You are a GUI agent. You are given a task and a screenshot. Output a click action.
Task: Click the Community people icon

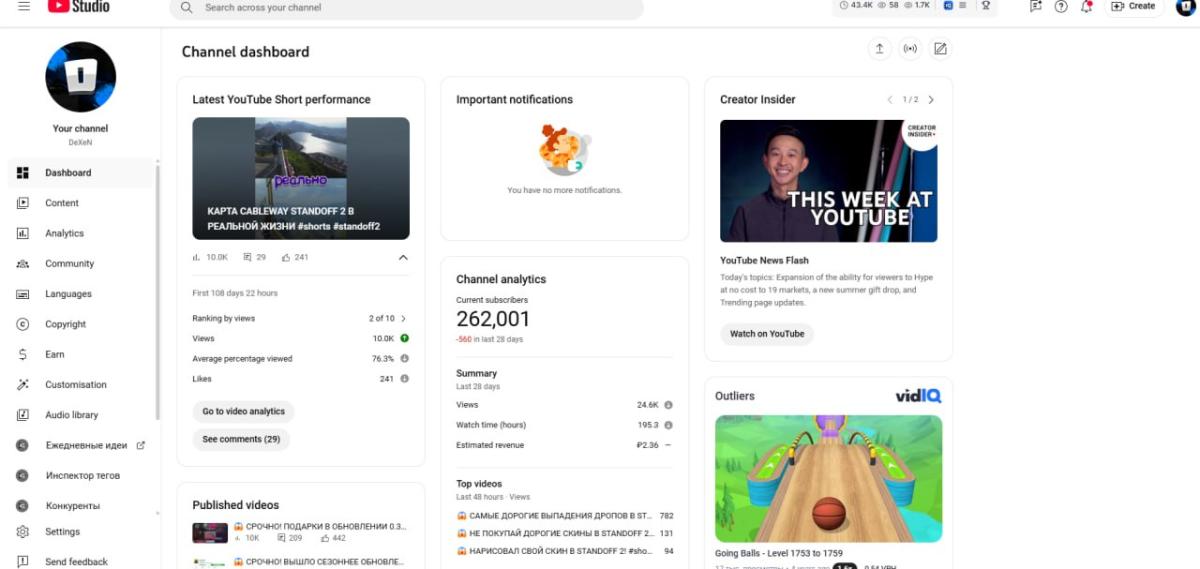coord(23,264)
